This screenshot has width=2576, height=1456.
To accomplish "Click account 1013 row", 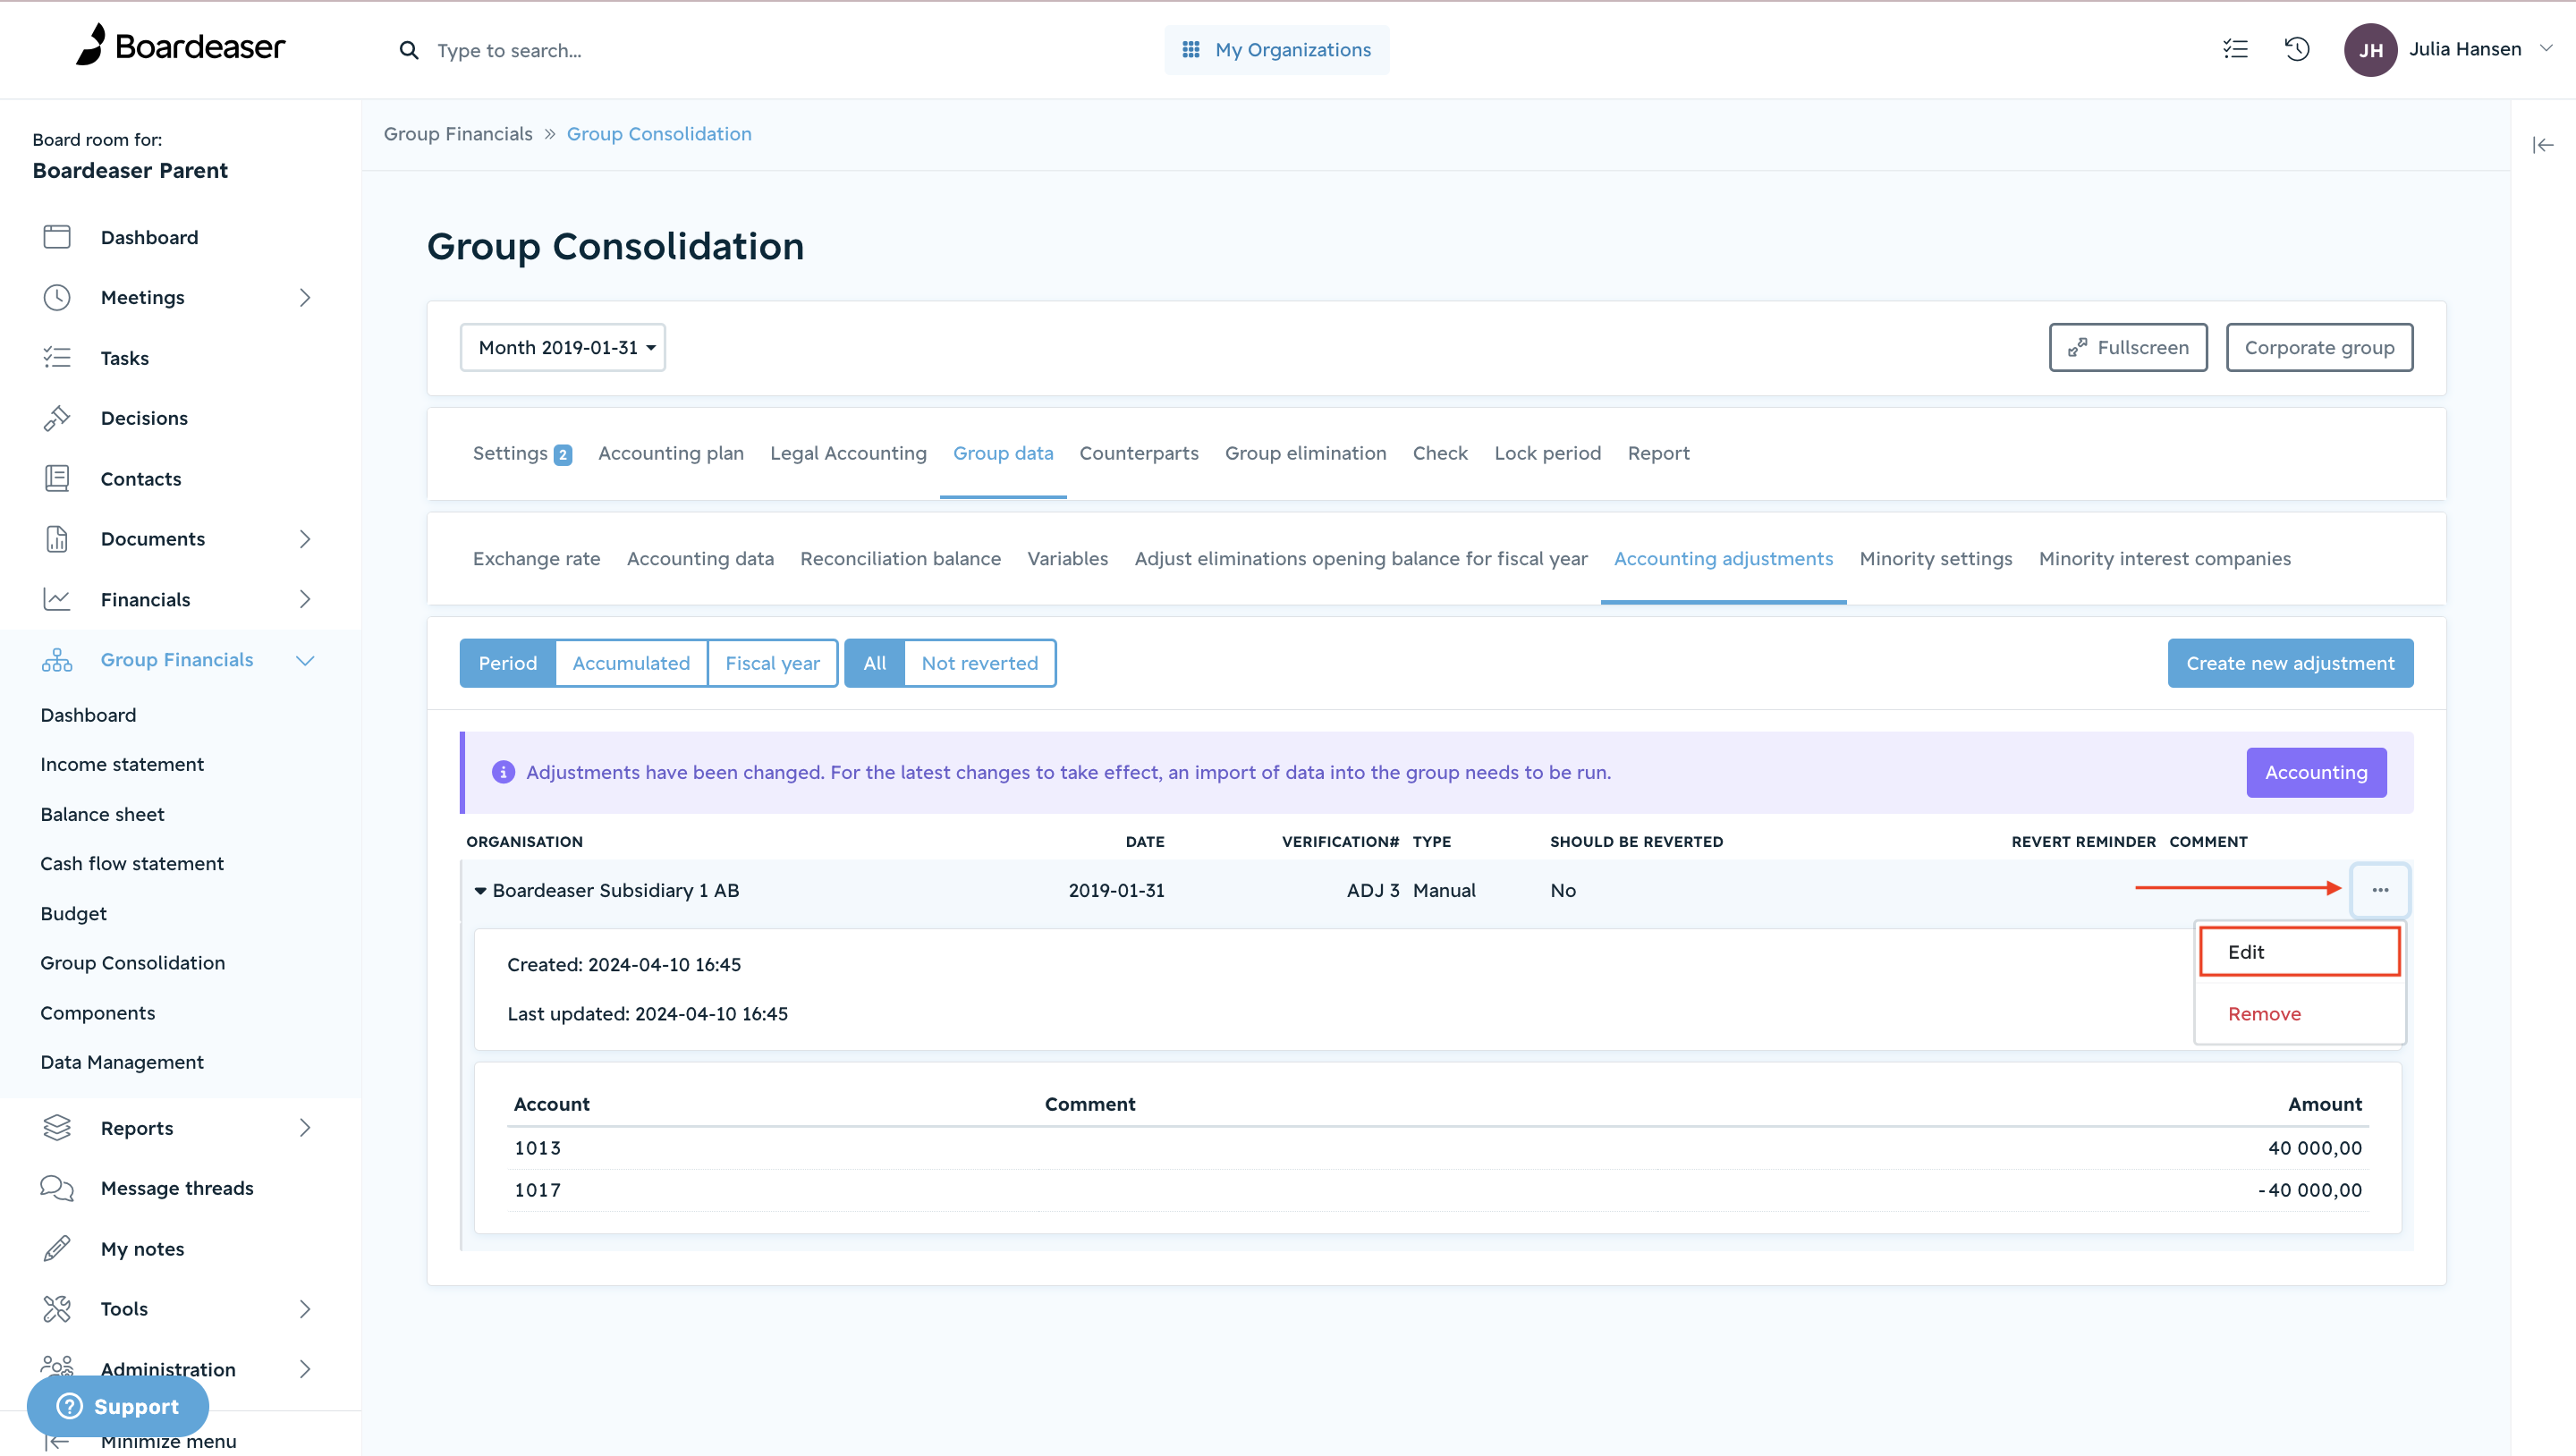I will (1438, 1149).
